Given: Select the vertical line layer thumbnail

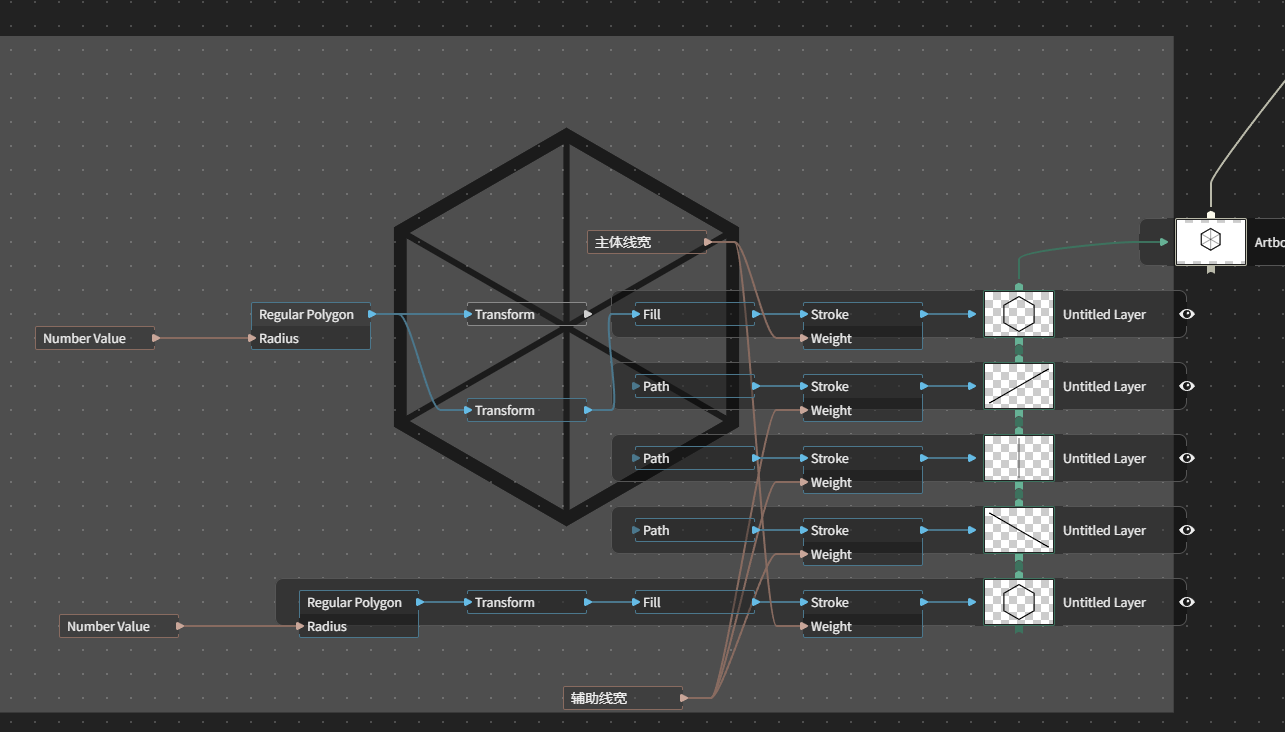Looking at the screenshot, I should (x=1019, y=458).
